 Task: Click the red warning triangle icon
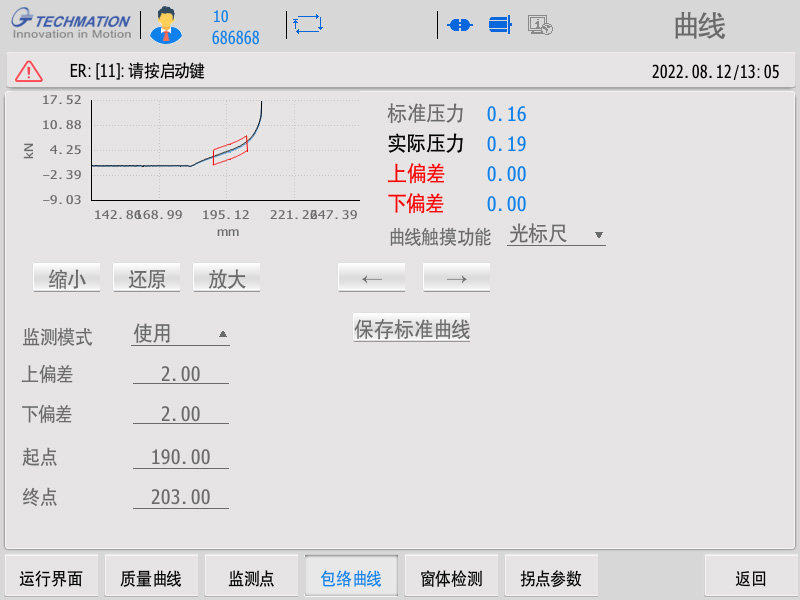pyautogui.click(x=29, y=71)
